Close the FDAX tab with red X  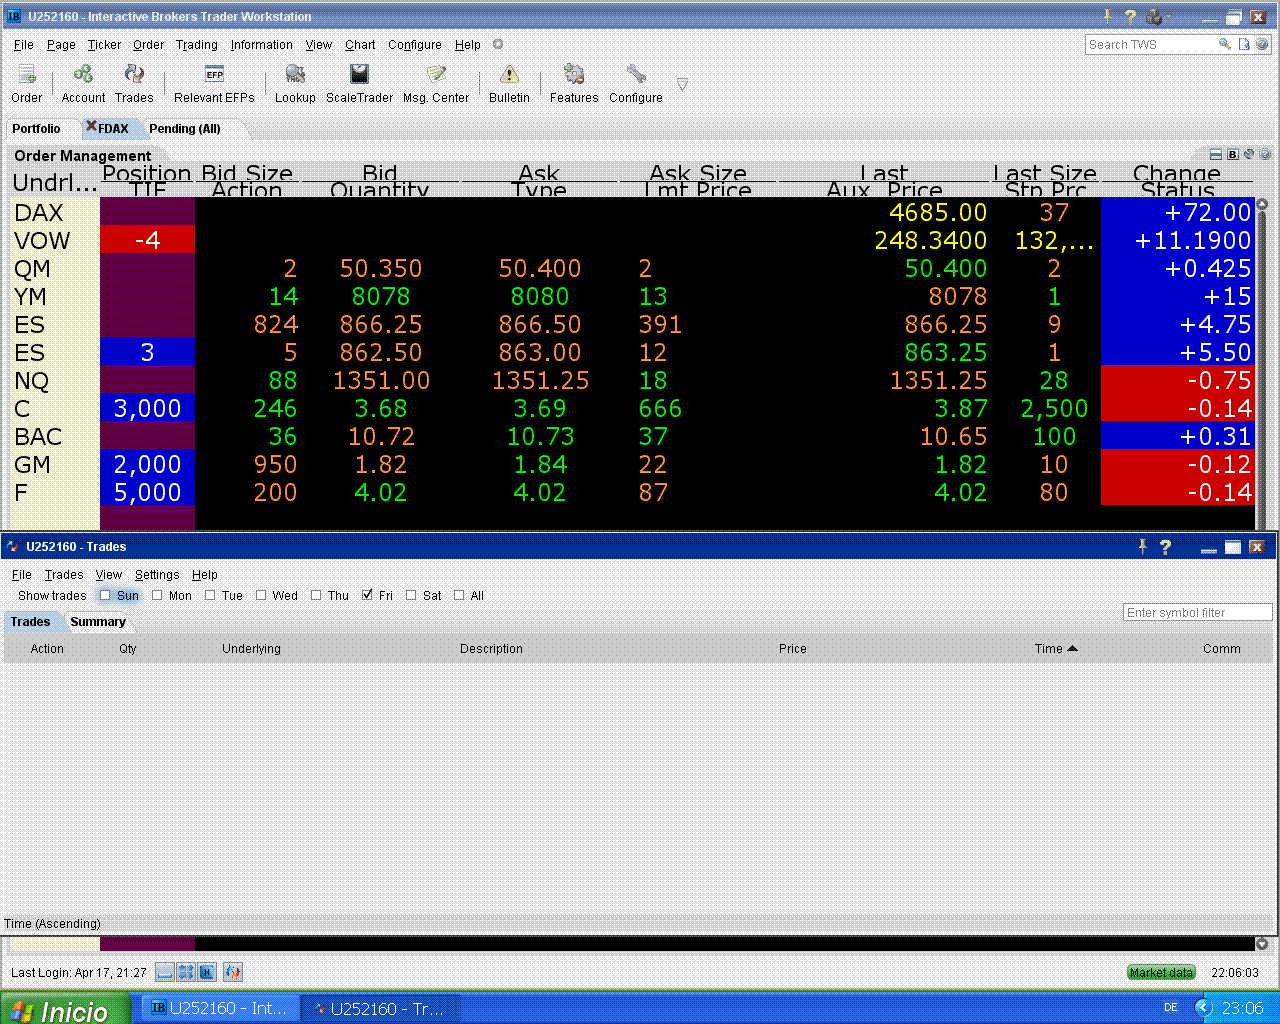[x=91, y=127]
